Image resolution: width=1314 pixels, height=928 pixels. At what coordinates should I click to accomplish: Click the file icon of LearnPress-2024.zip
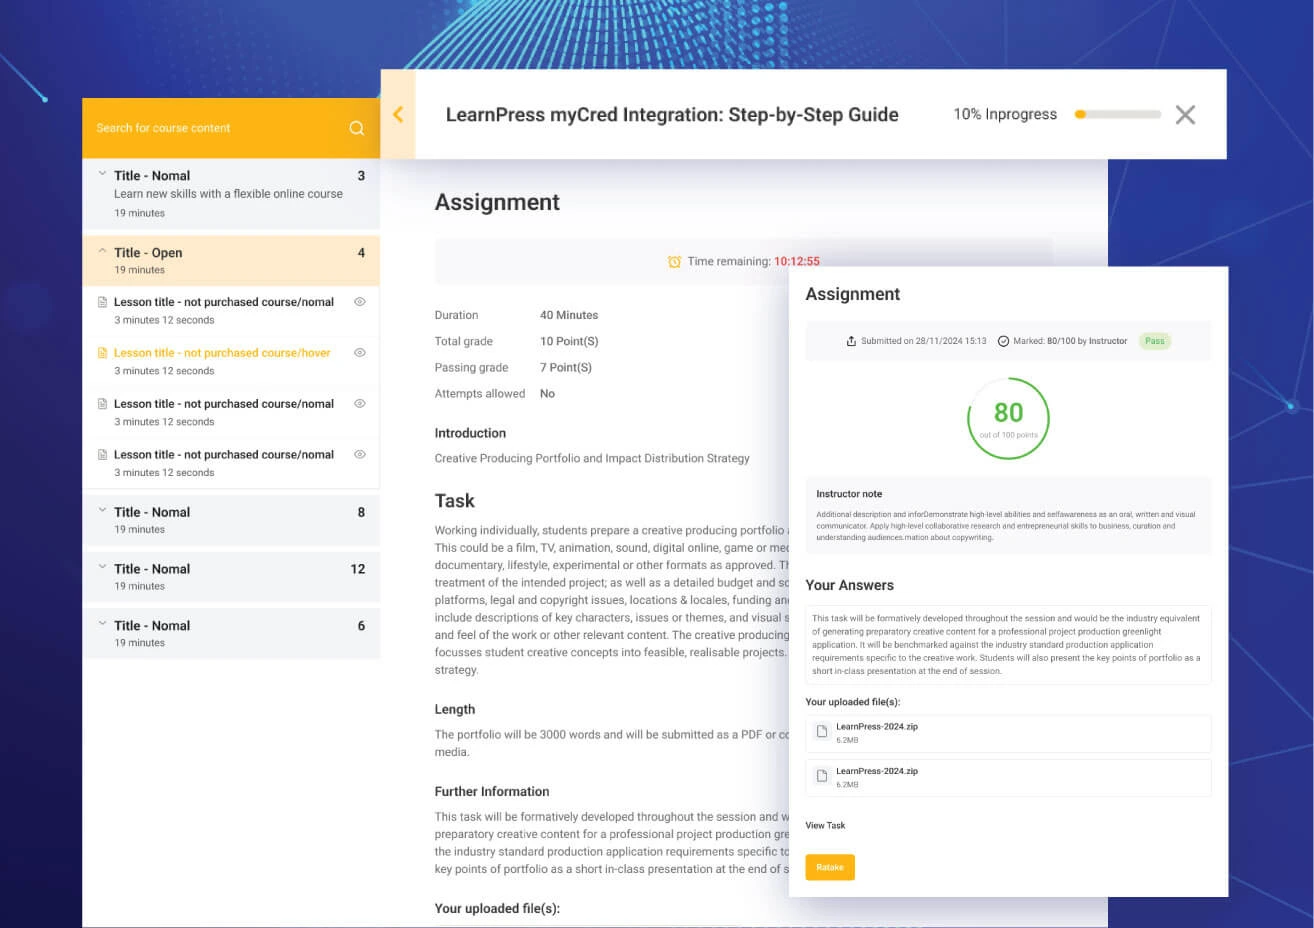(x=820, y=732)
